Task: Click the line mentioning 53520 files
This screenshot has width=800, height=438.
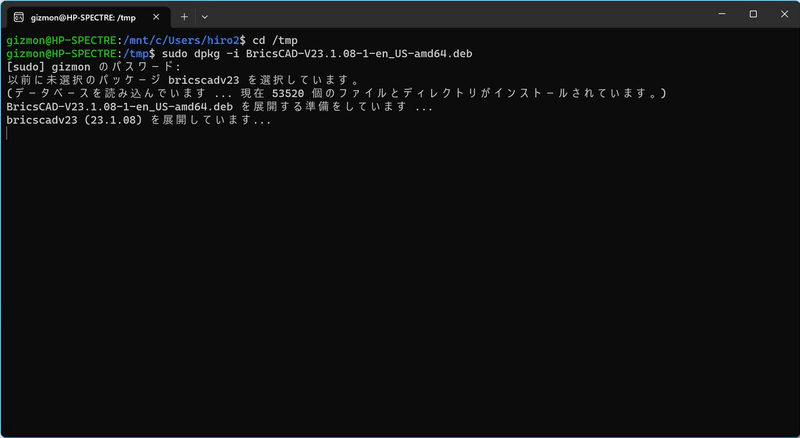Action: [337, 93]
